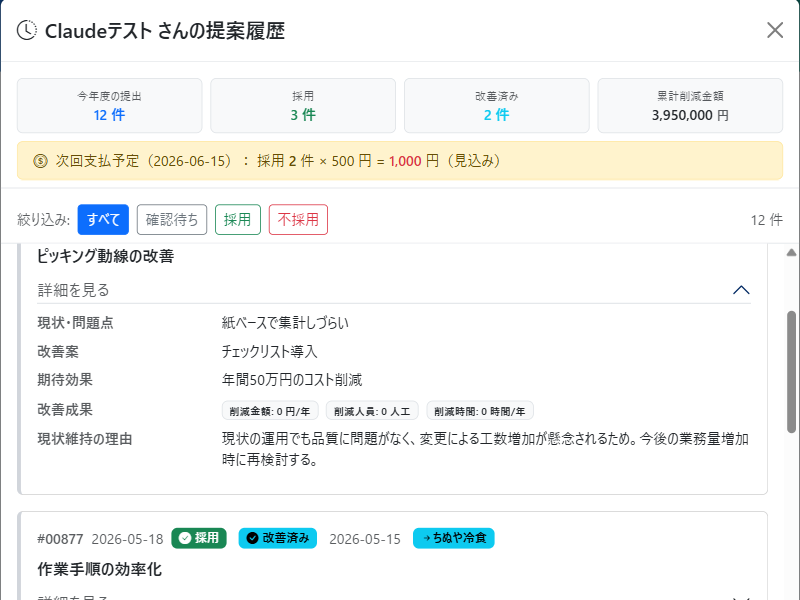
Task: Click the text 年間50万円のコスト削減
Action: click(x=292, y=380)
